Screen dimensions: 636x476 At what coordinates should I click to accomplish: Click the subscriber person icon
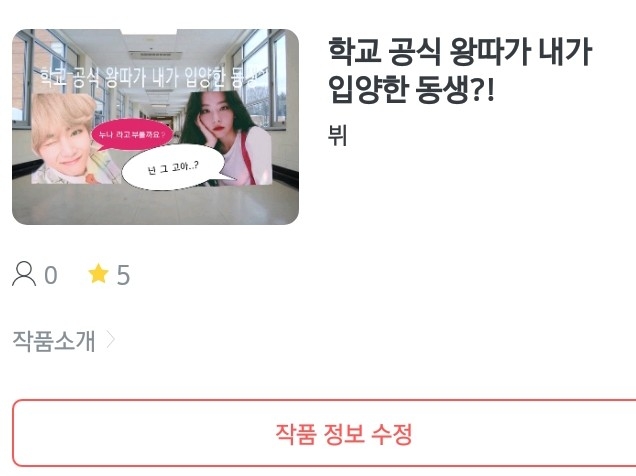(x=24, y=274)
